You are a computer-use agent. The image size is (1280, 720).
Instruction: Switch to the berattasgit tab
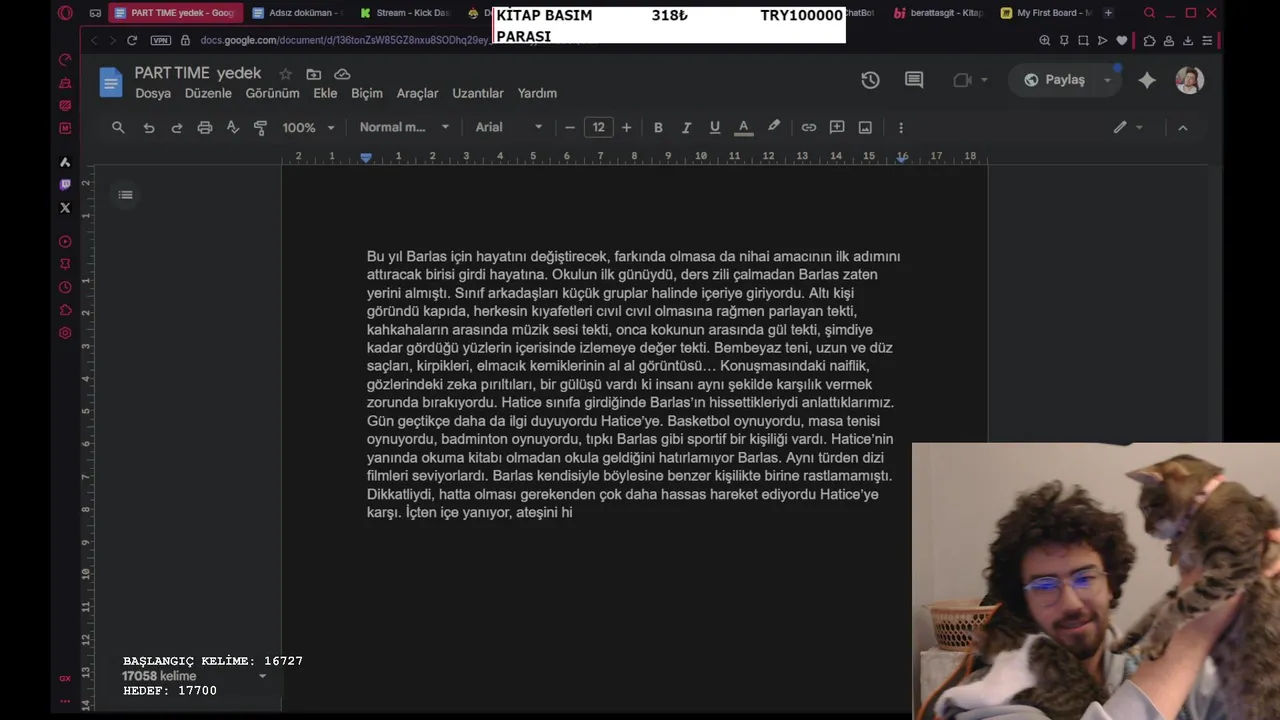click(938, 13)
